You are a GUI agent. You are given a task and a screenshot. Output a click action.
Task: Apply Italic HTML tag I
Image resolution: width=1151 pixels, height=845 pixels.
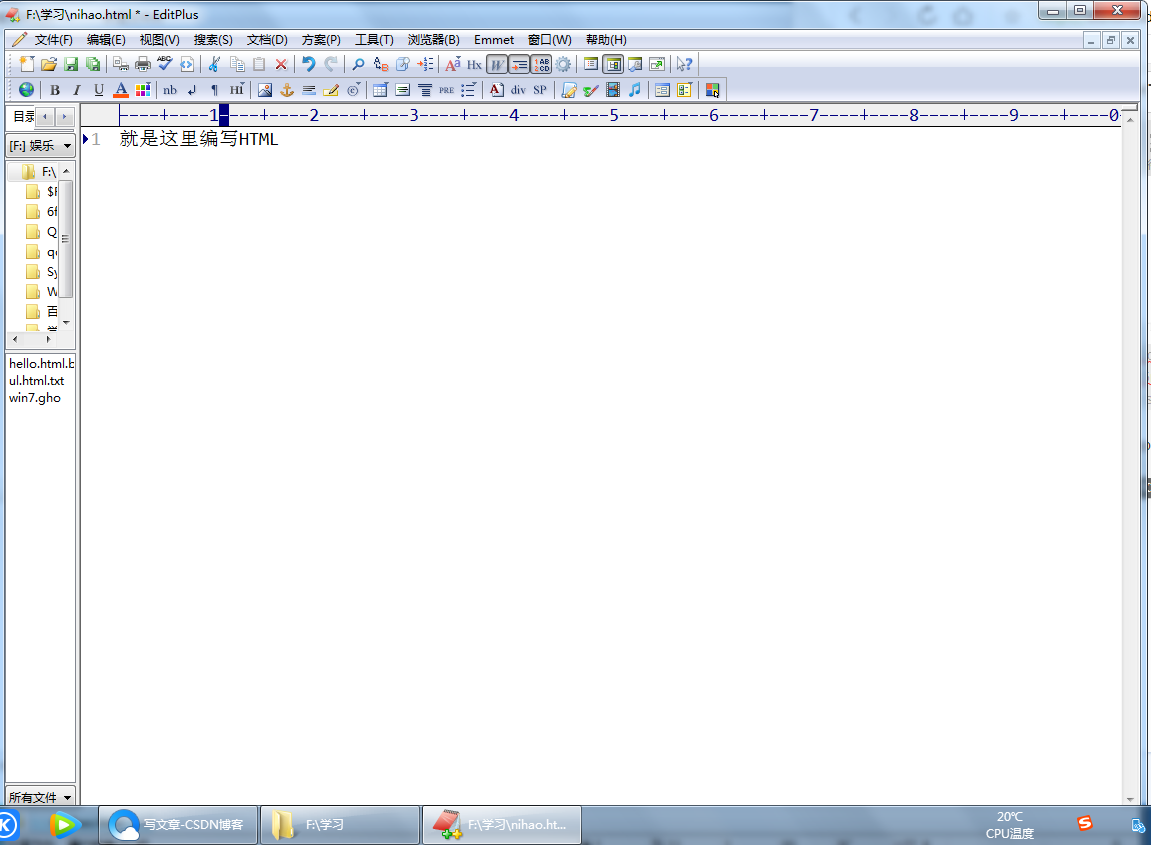76,90
